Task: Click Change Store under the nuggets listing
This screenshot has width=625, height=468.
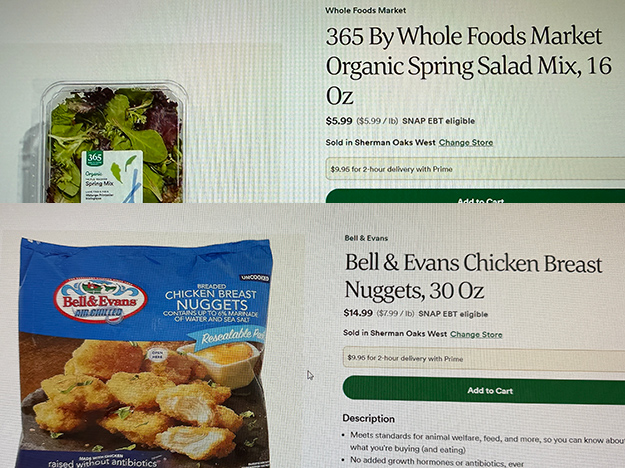Action: tap(476, 334)
